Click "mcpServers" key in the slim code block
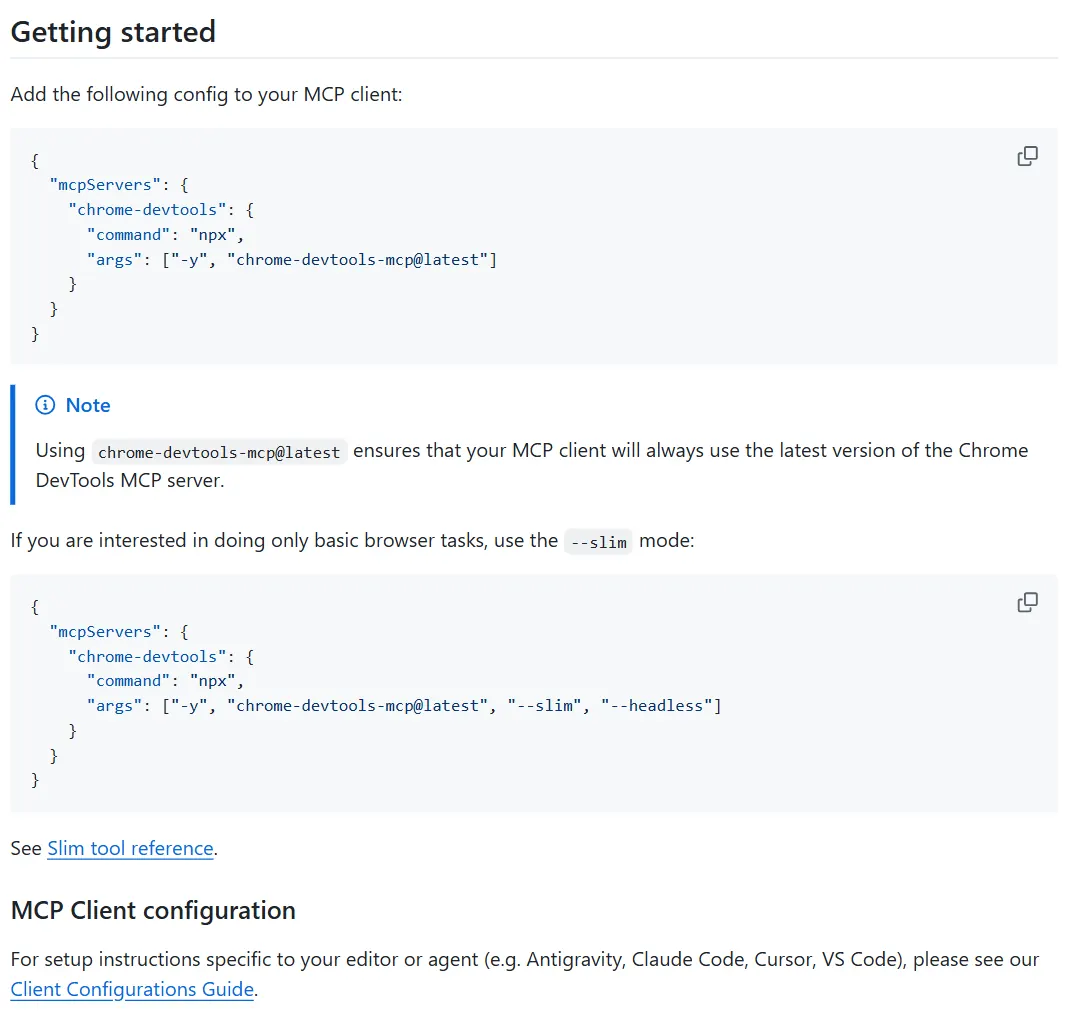Screen dimensions: 1068x1023 (105, 632)
